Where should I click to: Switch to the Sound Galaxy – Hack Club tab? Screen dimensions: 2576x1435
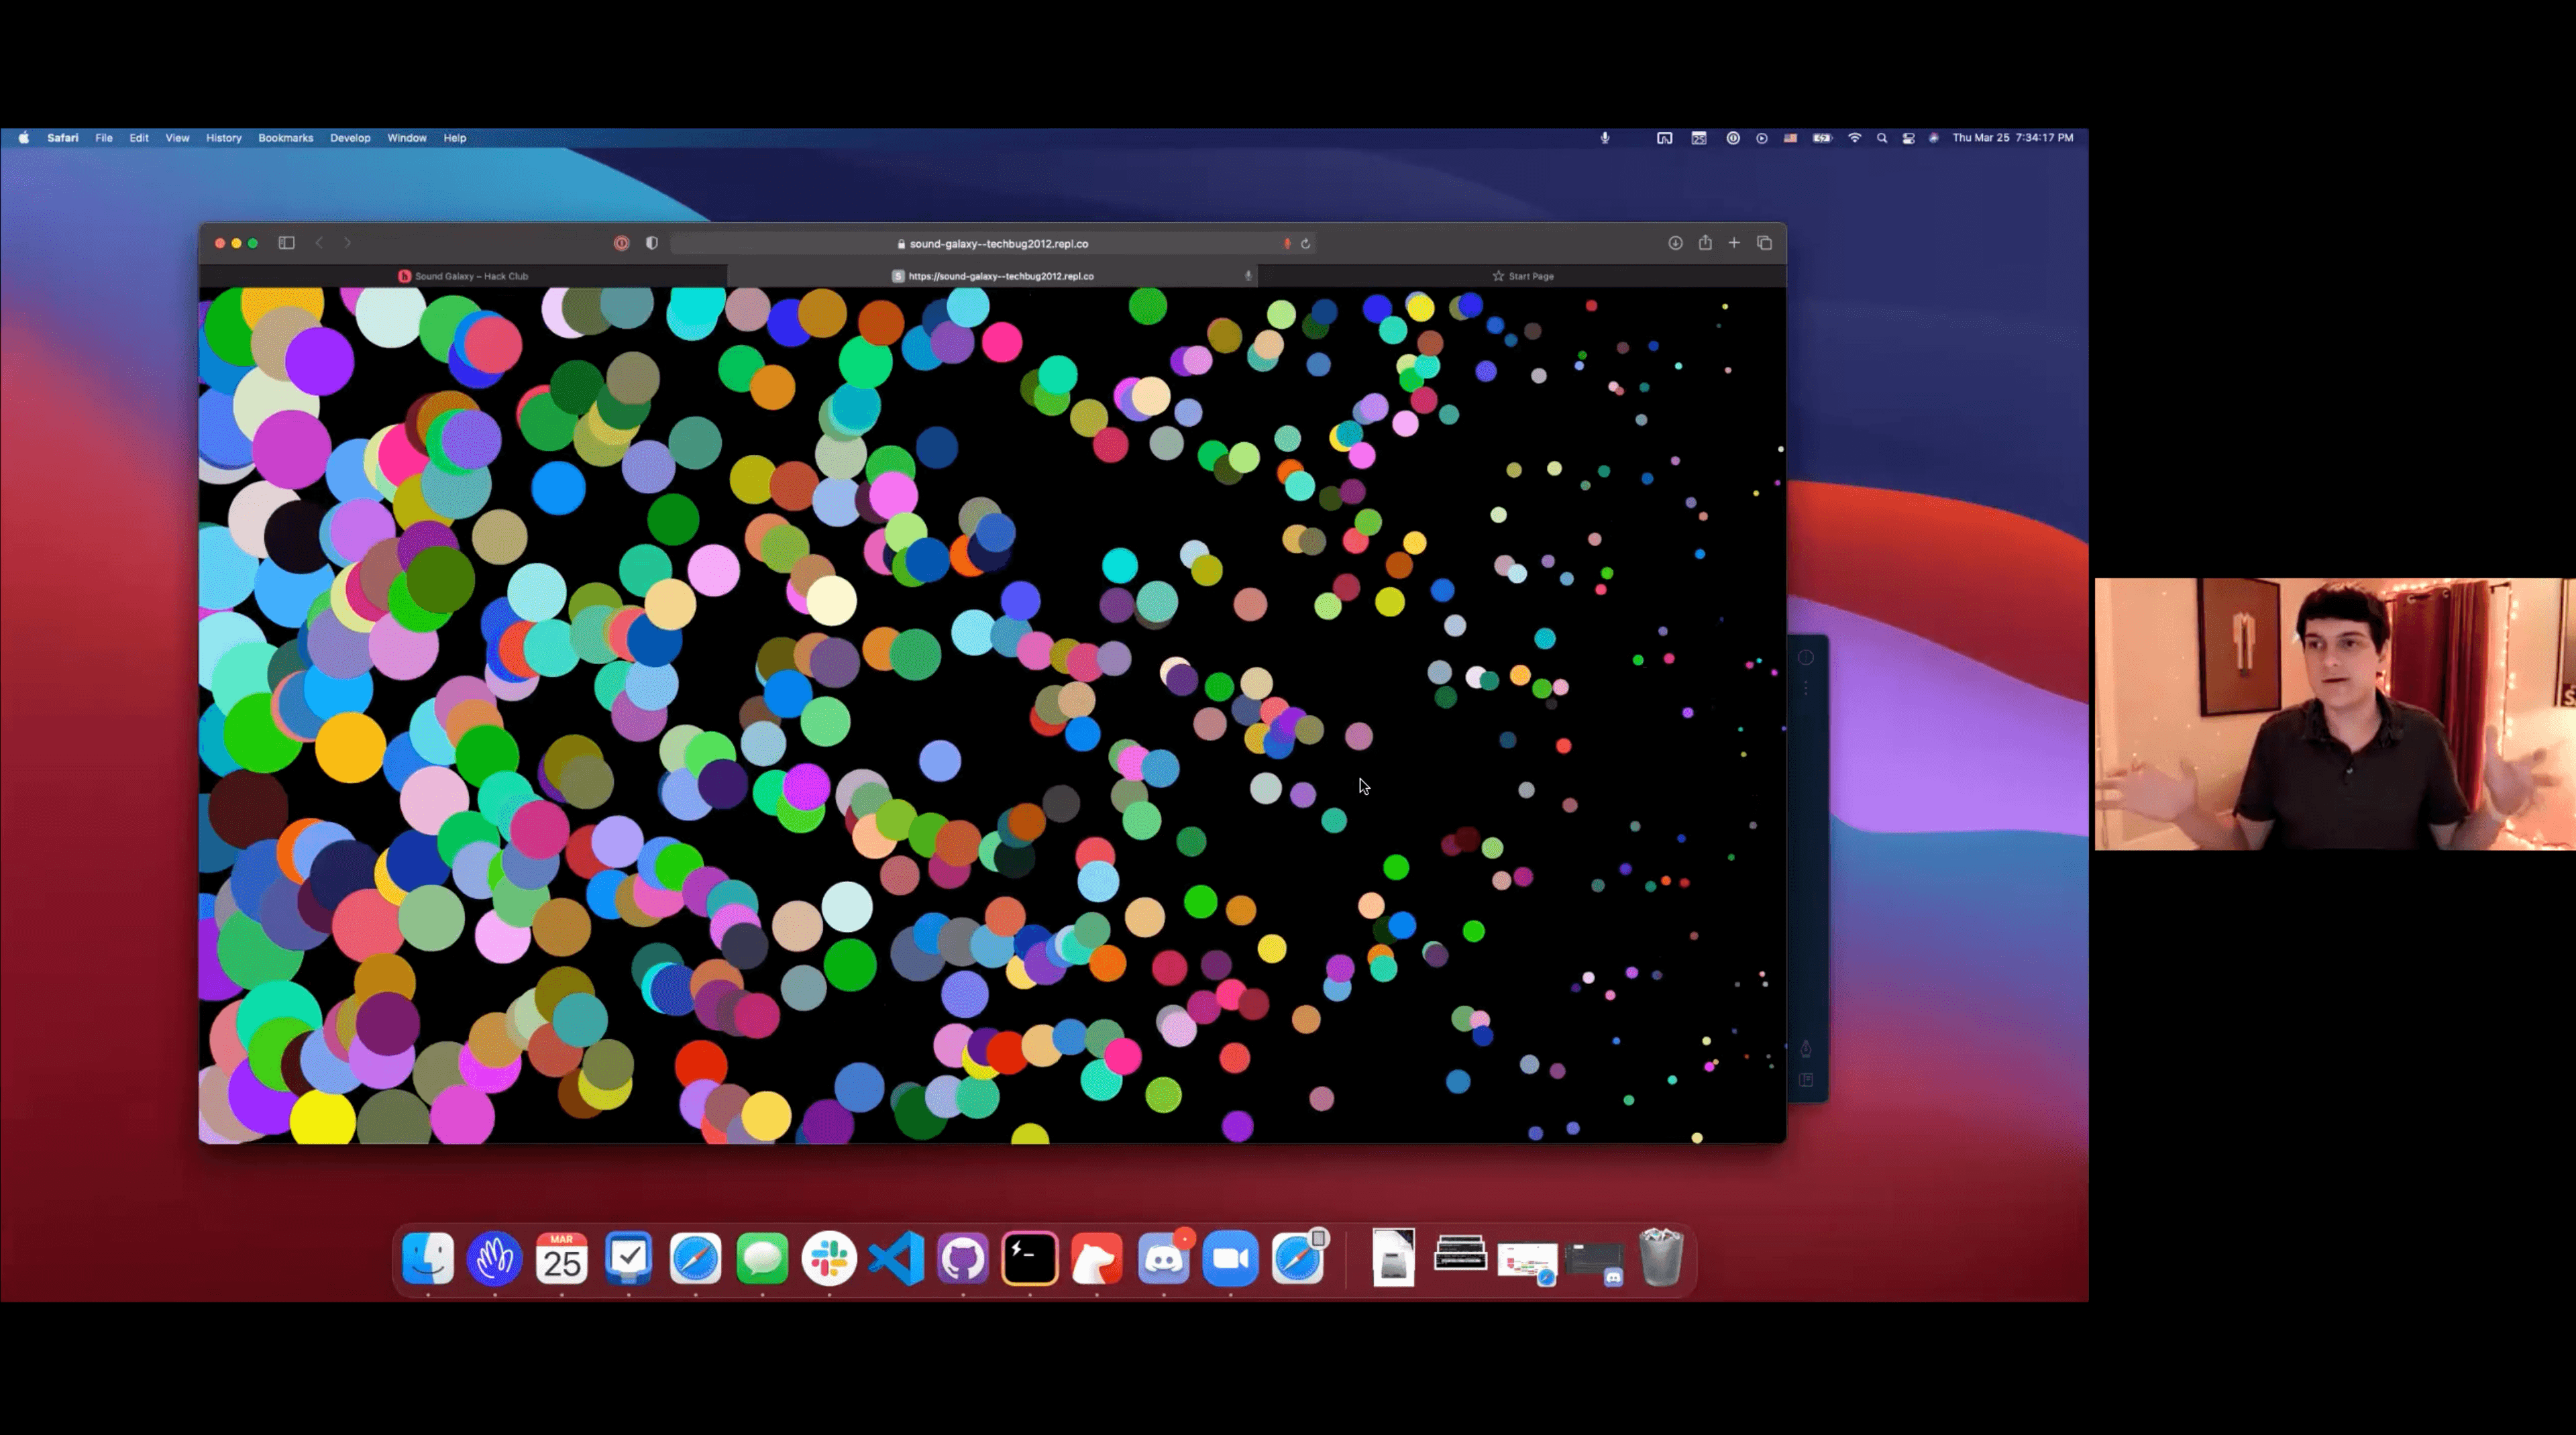[465, 276]
